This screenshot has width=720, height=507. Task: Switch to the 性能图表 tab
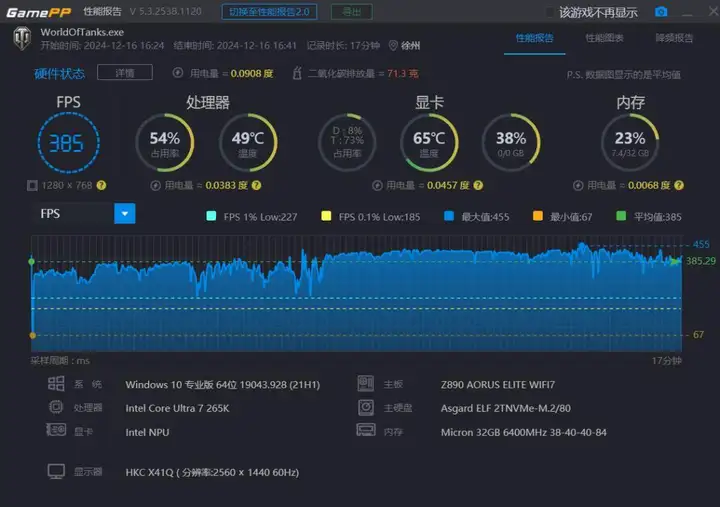[604, 38]
